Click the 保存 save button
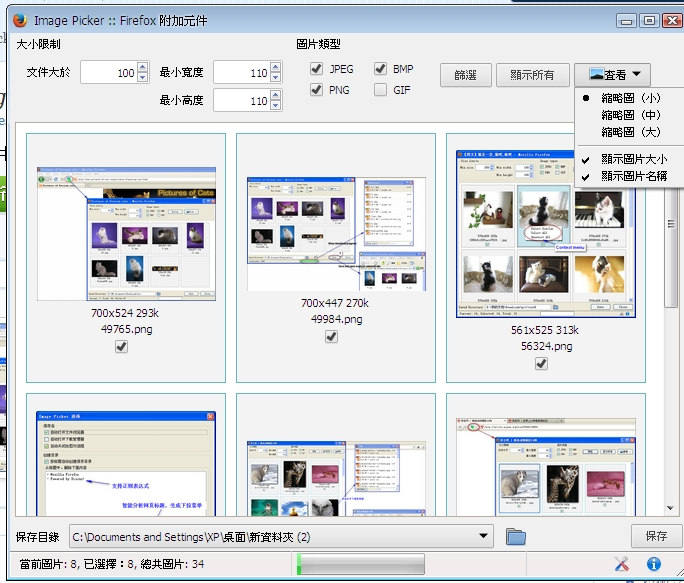This screenshot has width=684, height=583. 656,536
